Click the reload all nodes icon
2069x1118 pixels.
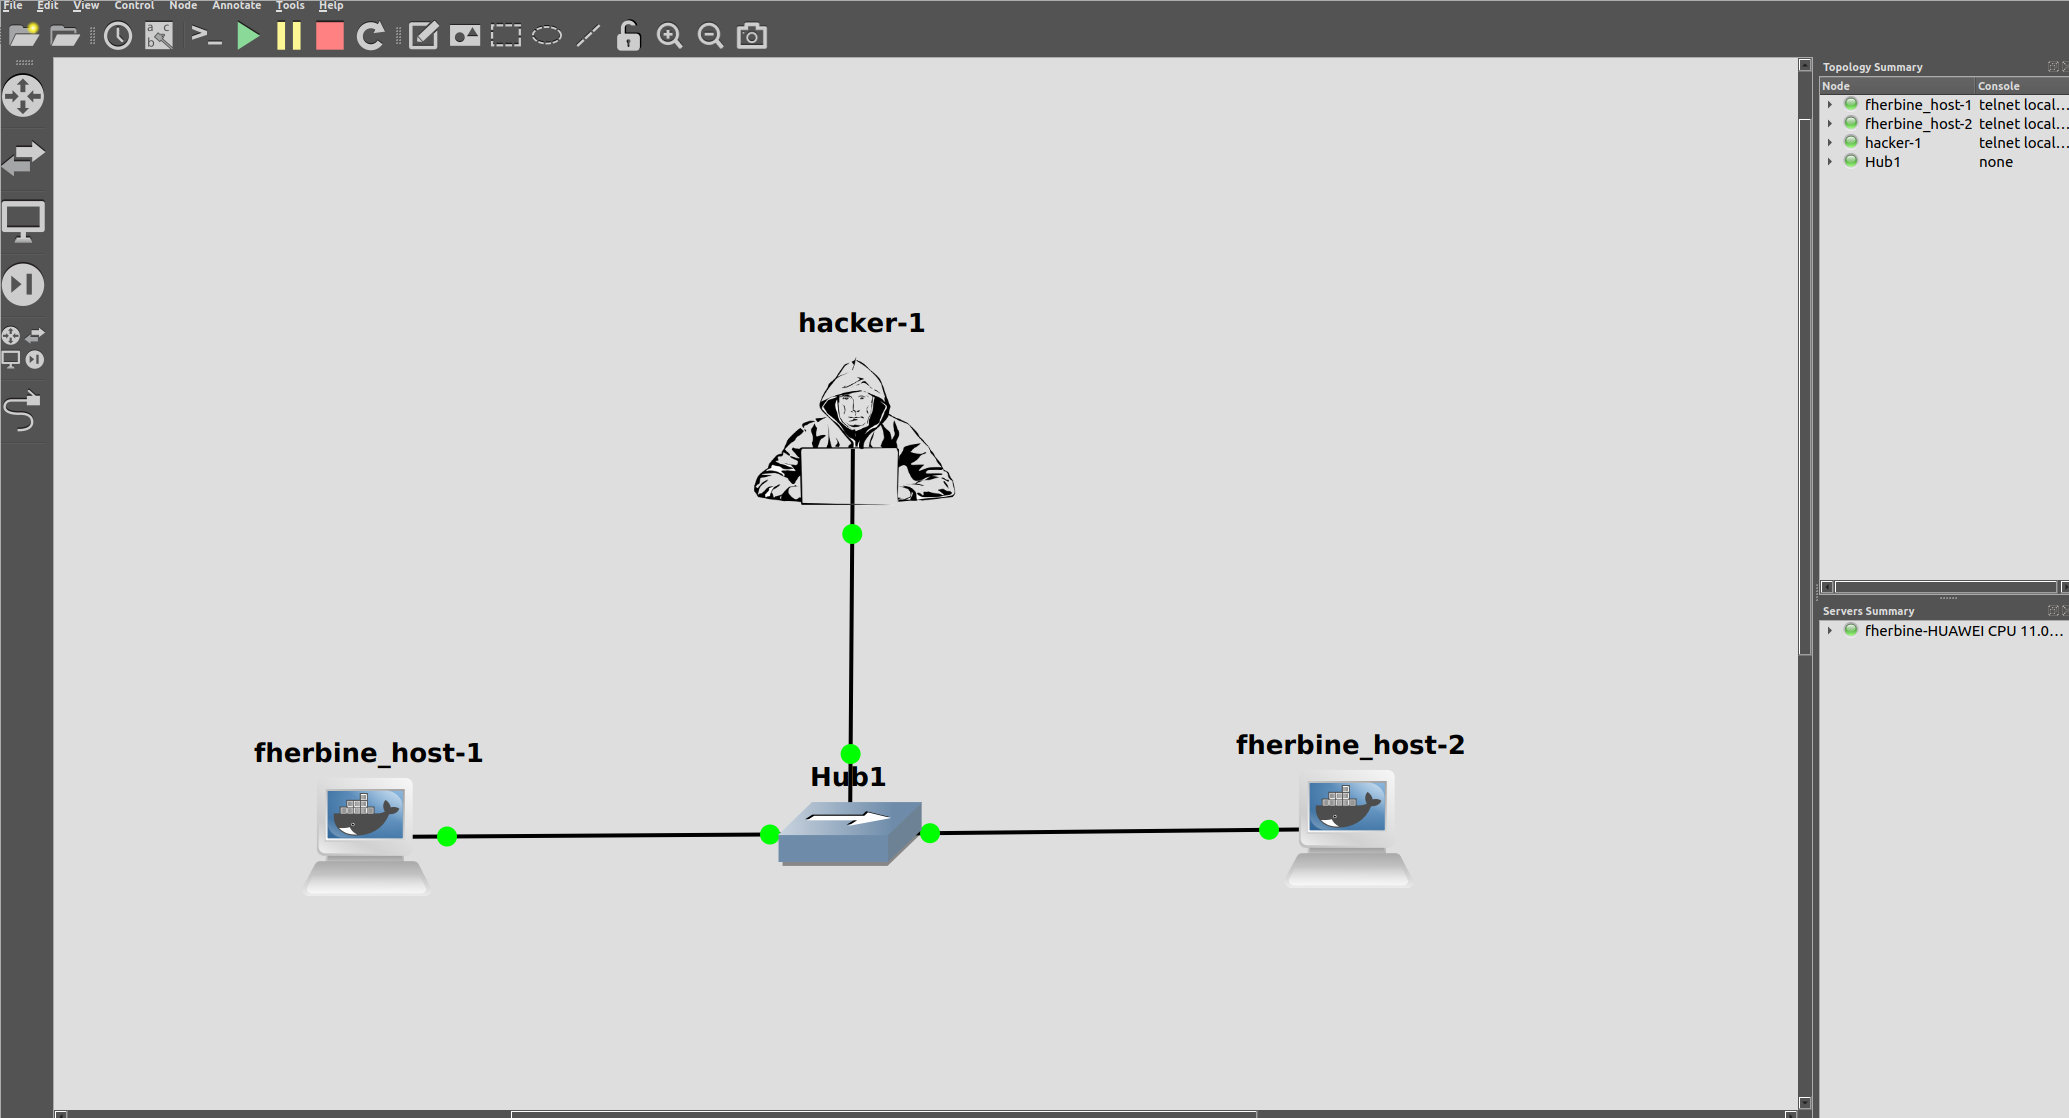tap(370, 37)
